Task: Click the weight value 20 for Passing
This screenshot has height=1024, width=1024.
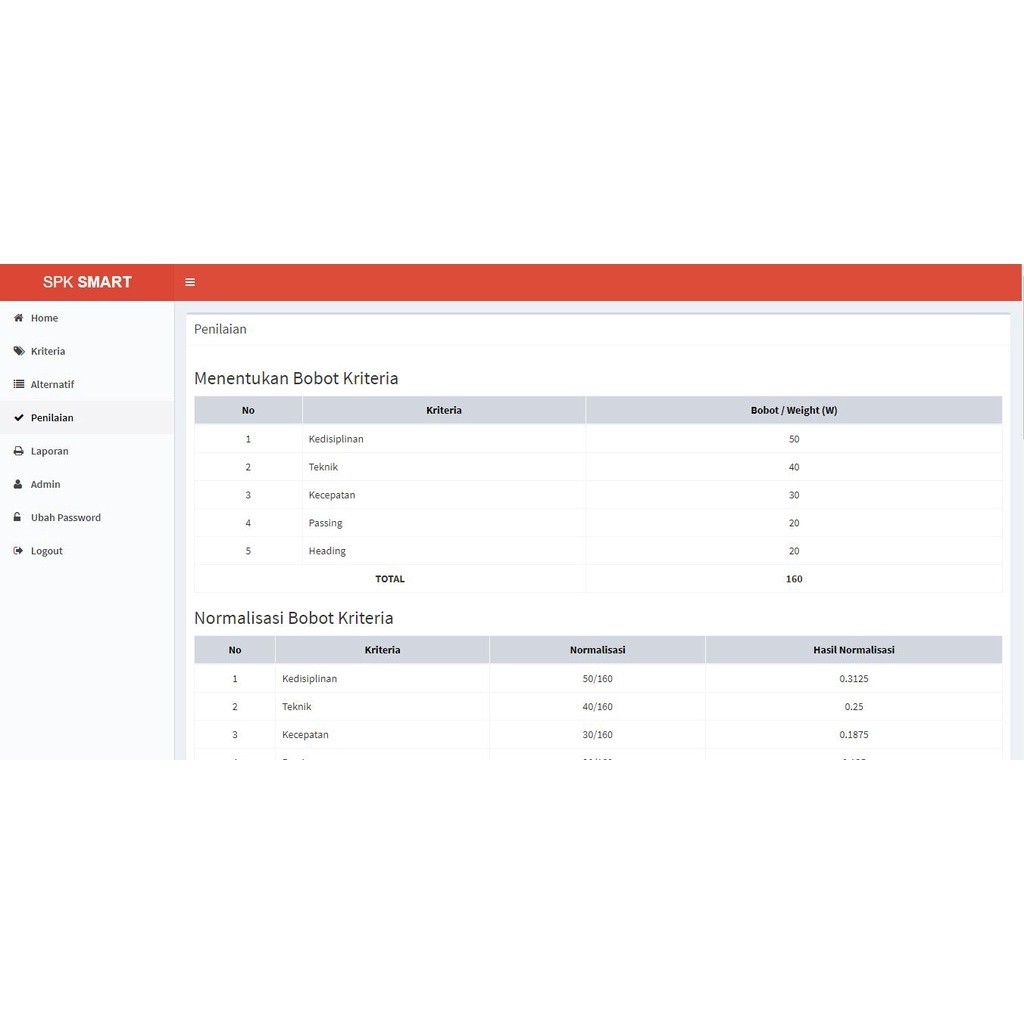Action: pos(793,523)
